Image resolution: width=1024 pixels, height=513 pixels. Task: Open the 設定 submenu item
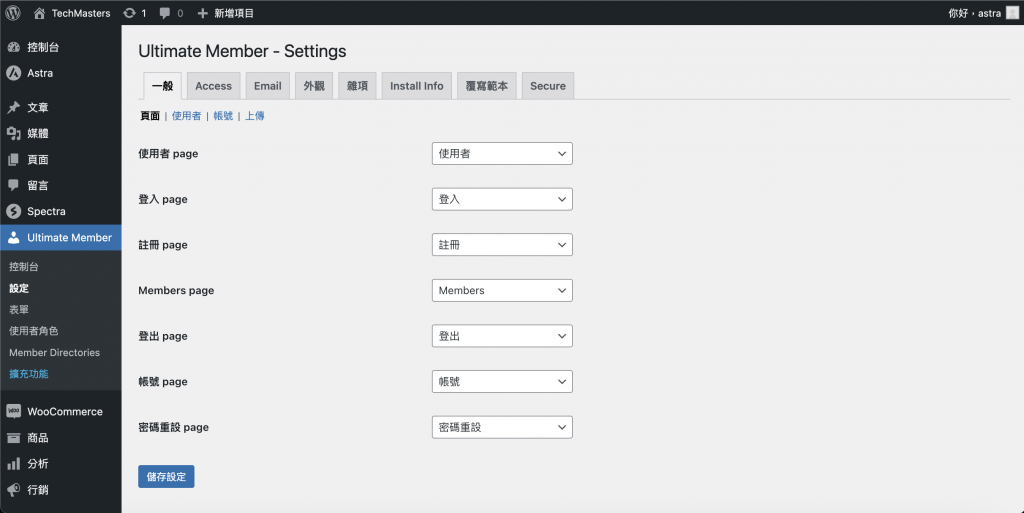point(19,288)
